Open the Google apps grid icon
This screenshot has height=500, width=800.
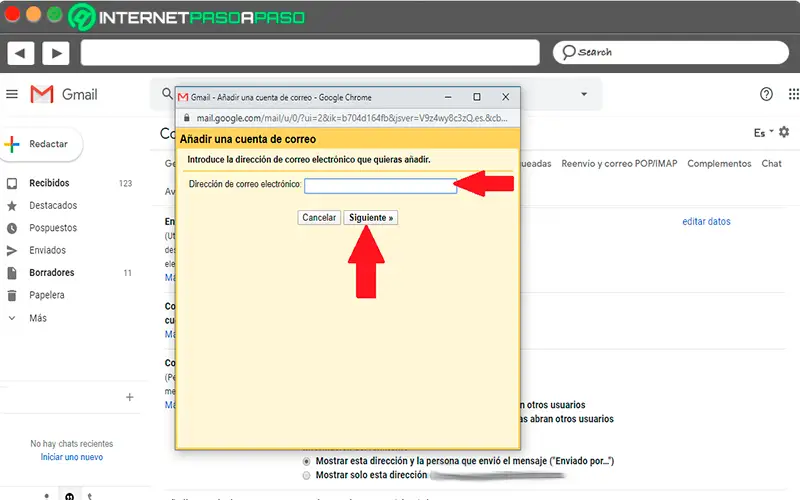tap(793, 94)
